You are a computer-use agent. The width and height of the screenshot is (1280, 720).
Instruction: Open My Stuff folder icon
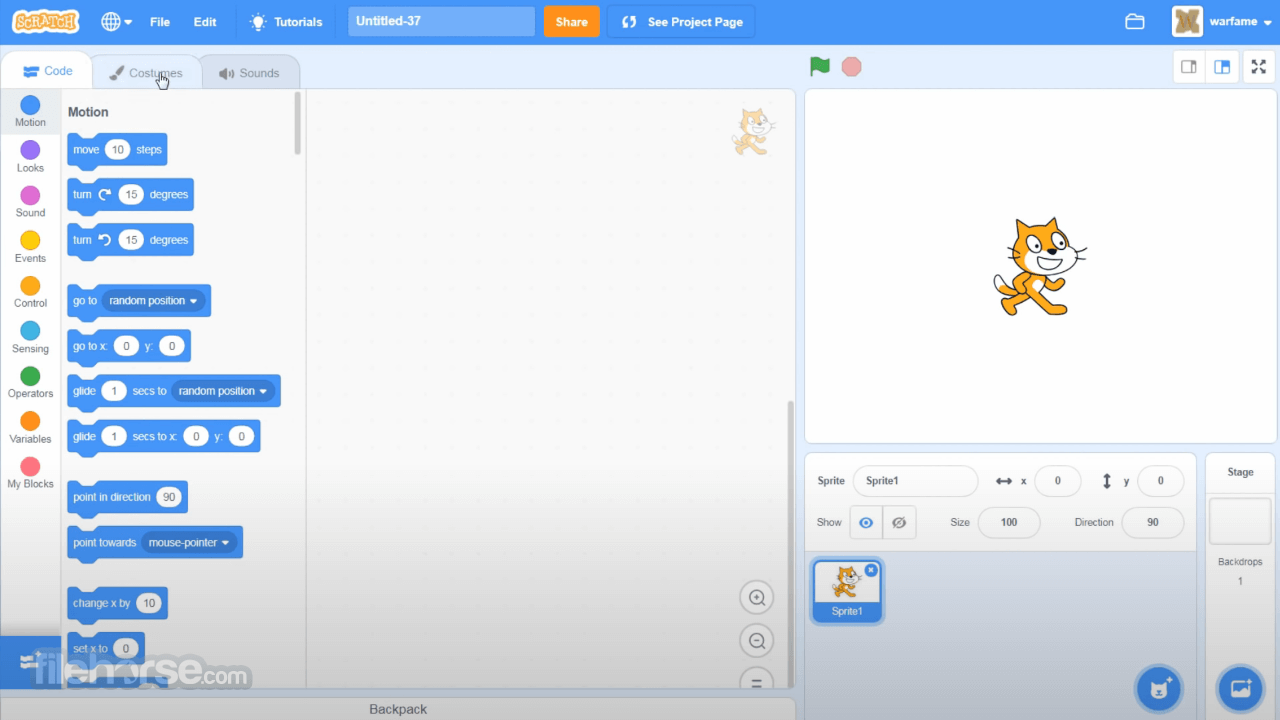tap(1135, 22)
